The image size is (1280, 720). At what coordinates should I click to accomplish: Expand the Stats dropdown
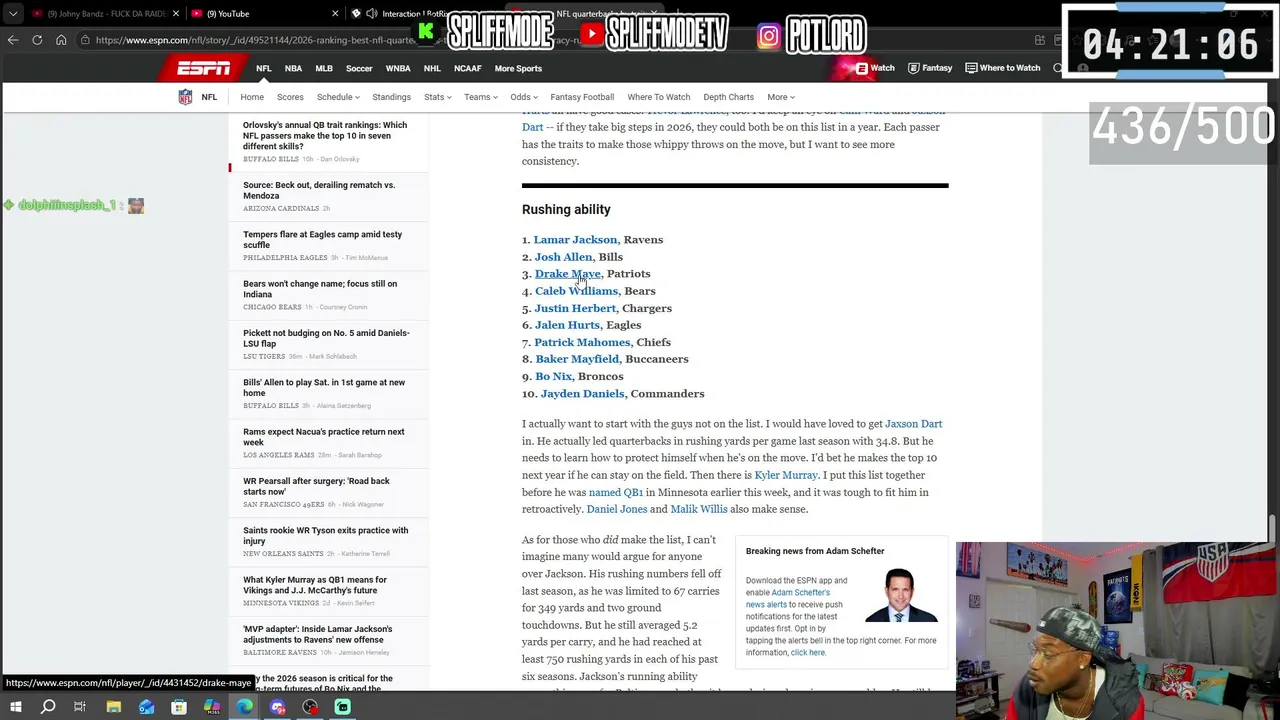point(437,97)
